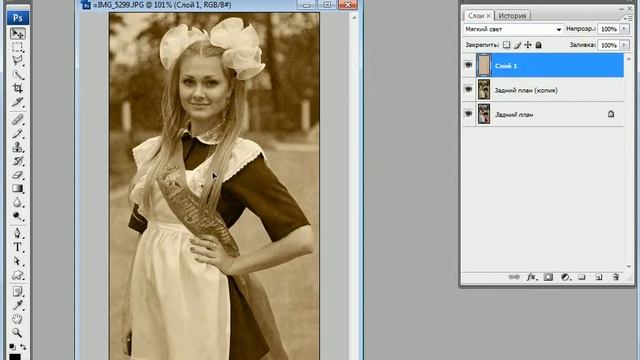Hide the Задний план (копия) layer
This screenshot has height=360, width=640.
(x=468, y=89)
